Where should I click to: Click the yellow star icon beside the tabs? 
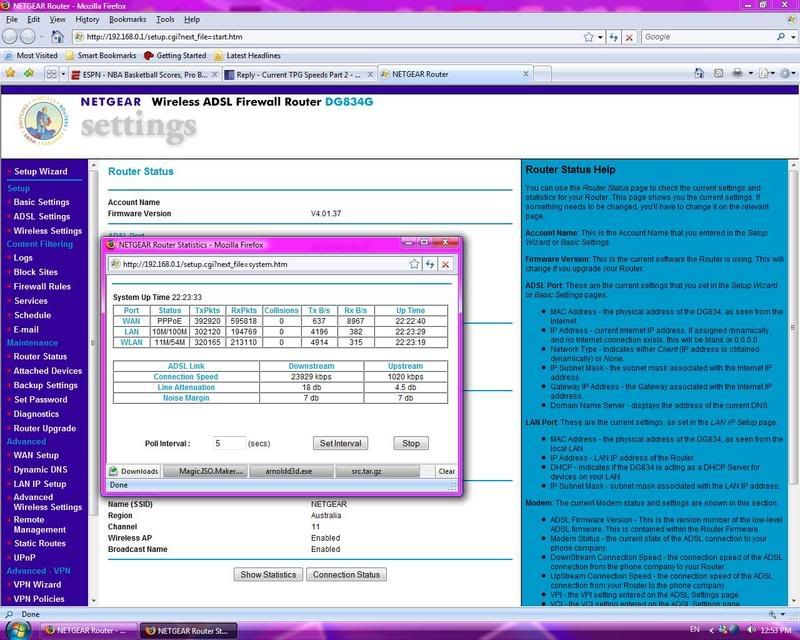pyautogui.click(x=10, y=73)
